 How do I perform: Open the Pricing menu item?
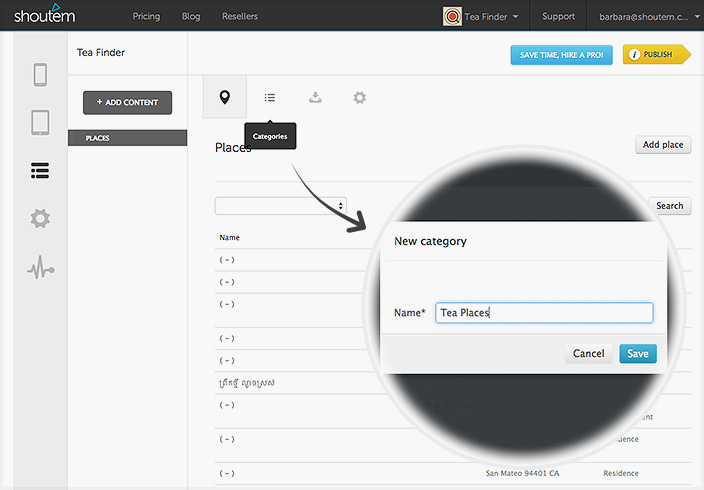click(146, 16)
